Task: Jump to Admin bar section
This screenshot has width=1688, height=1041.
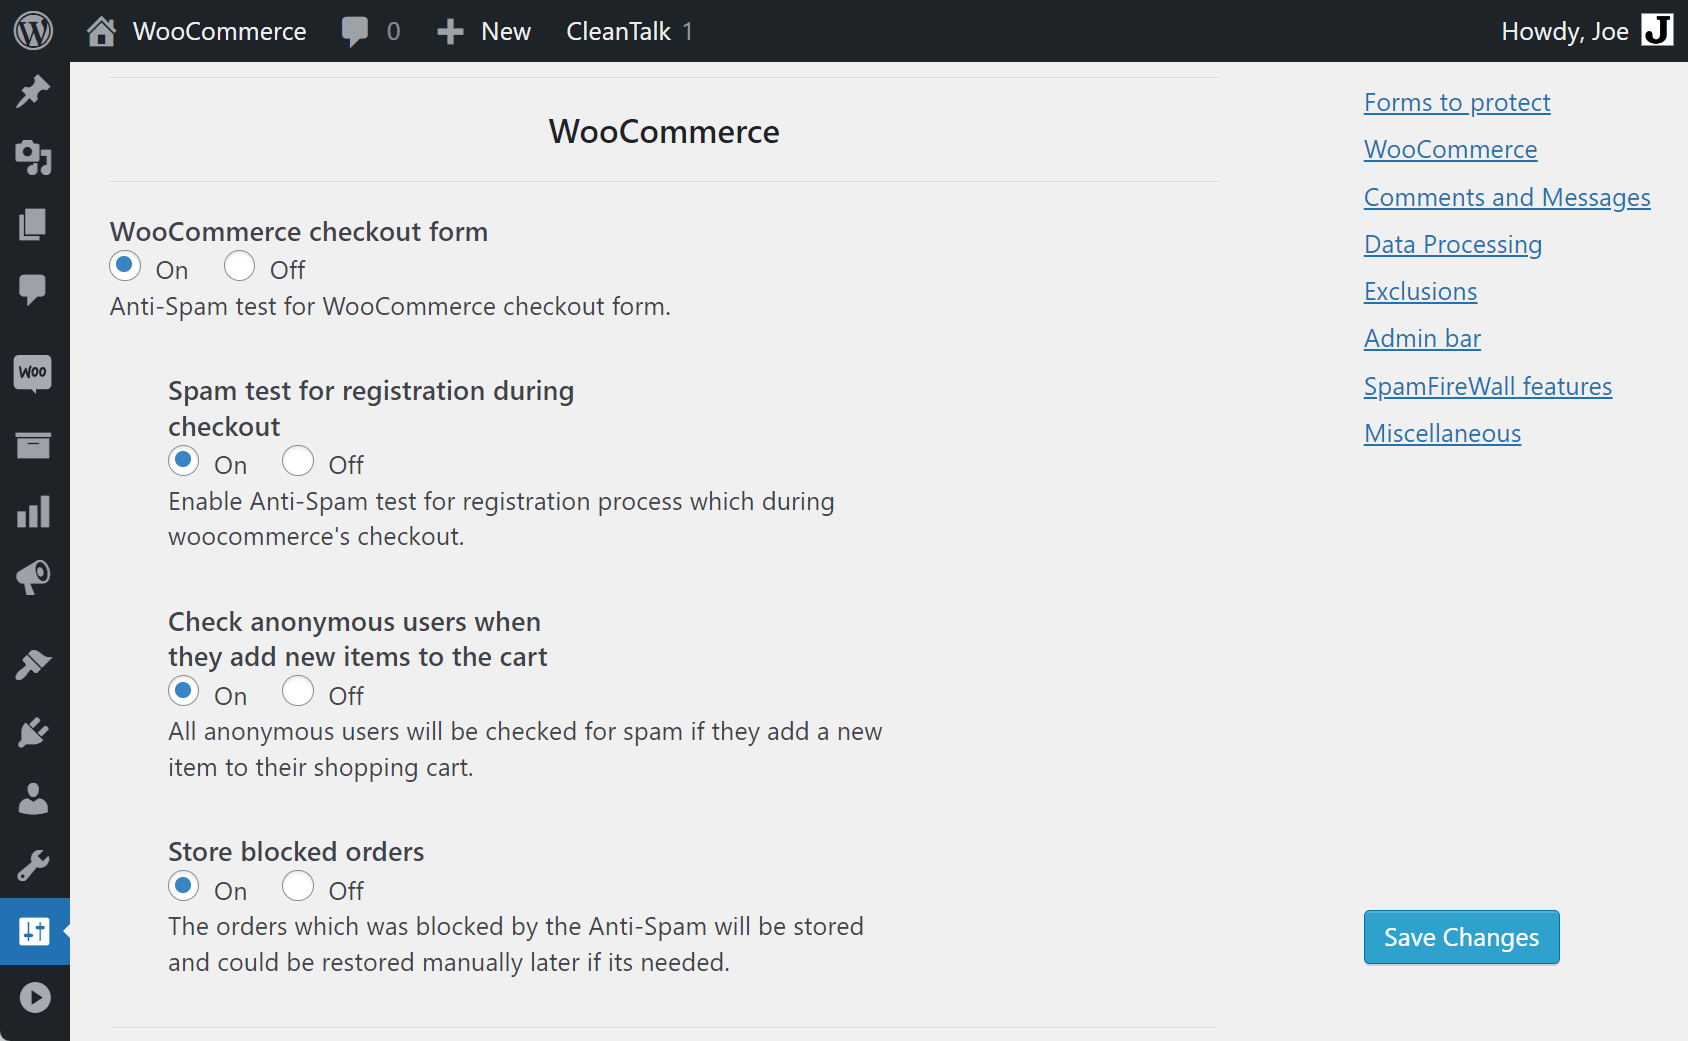Action: pyautogui.click(x=1422, y=338)
